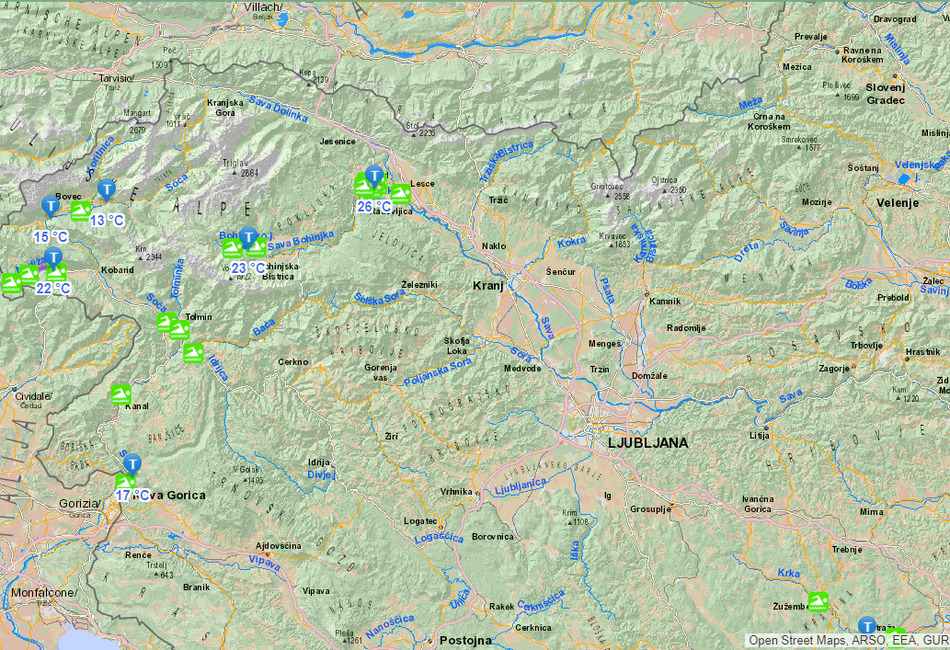The width and height of the screenshot is (950, 650).
Task: Click the Postojna town label
Action: coord(466,640)
